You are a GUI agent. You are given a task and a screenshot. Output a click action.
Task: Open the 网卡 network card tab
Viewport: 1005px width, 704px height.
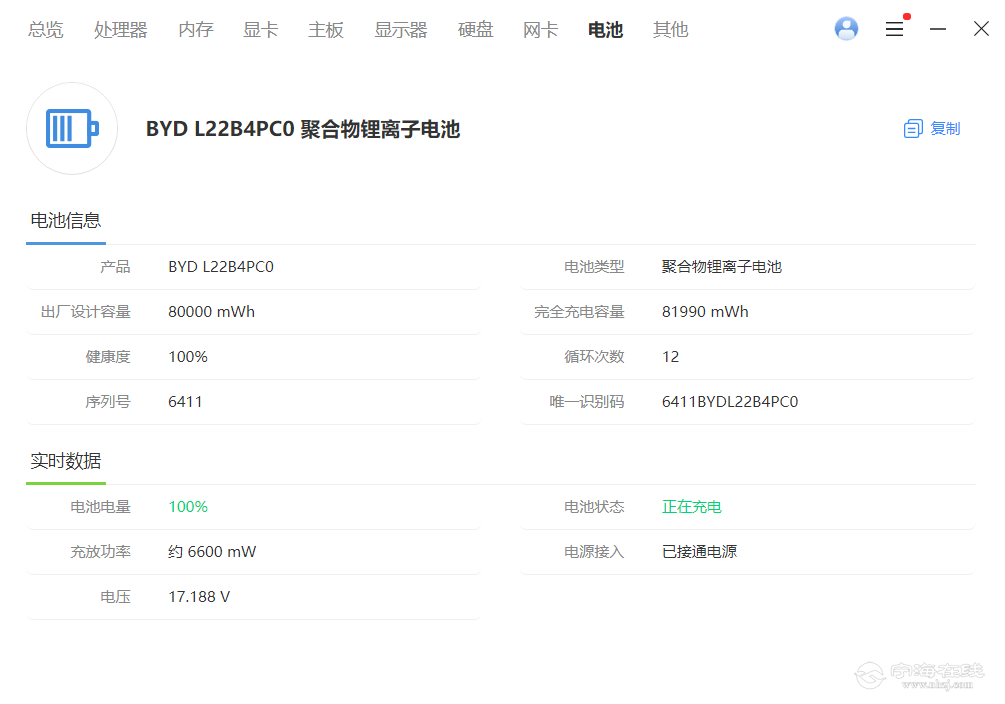click(540, 29)
